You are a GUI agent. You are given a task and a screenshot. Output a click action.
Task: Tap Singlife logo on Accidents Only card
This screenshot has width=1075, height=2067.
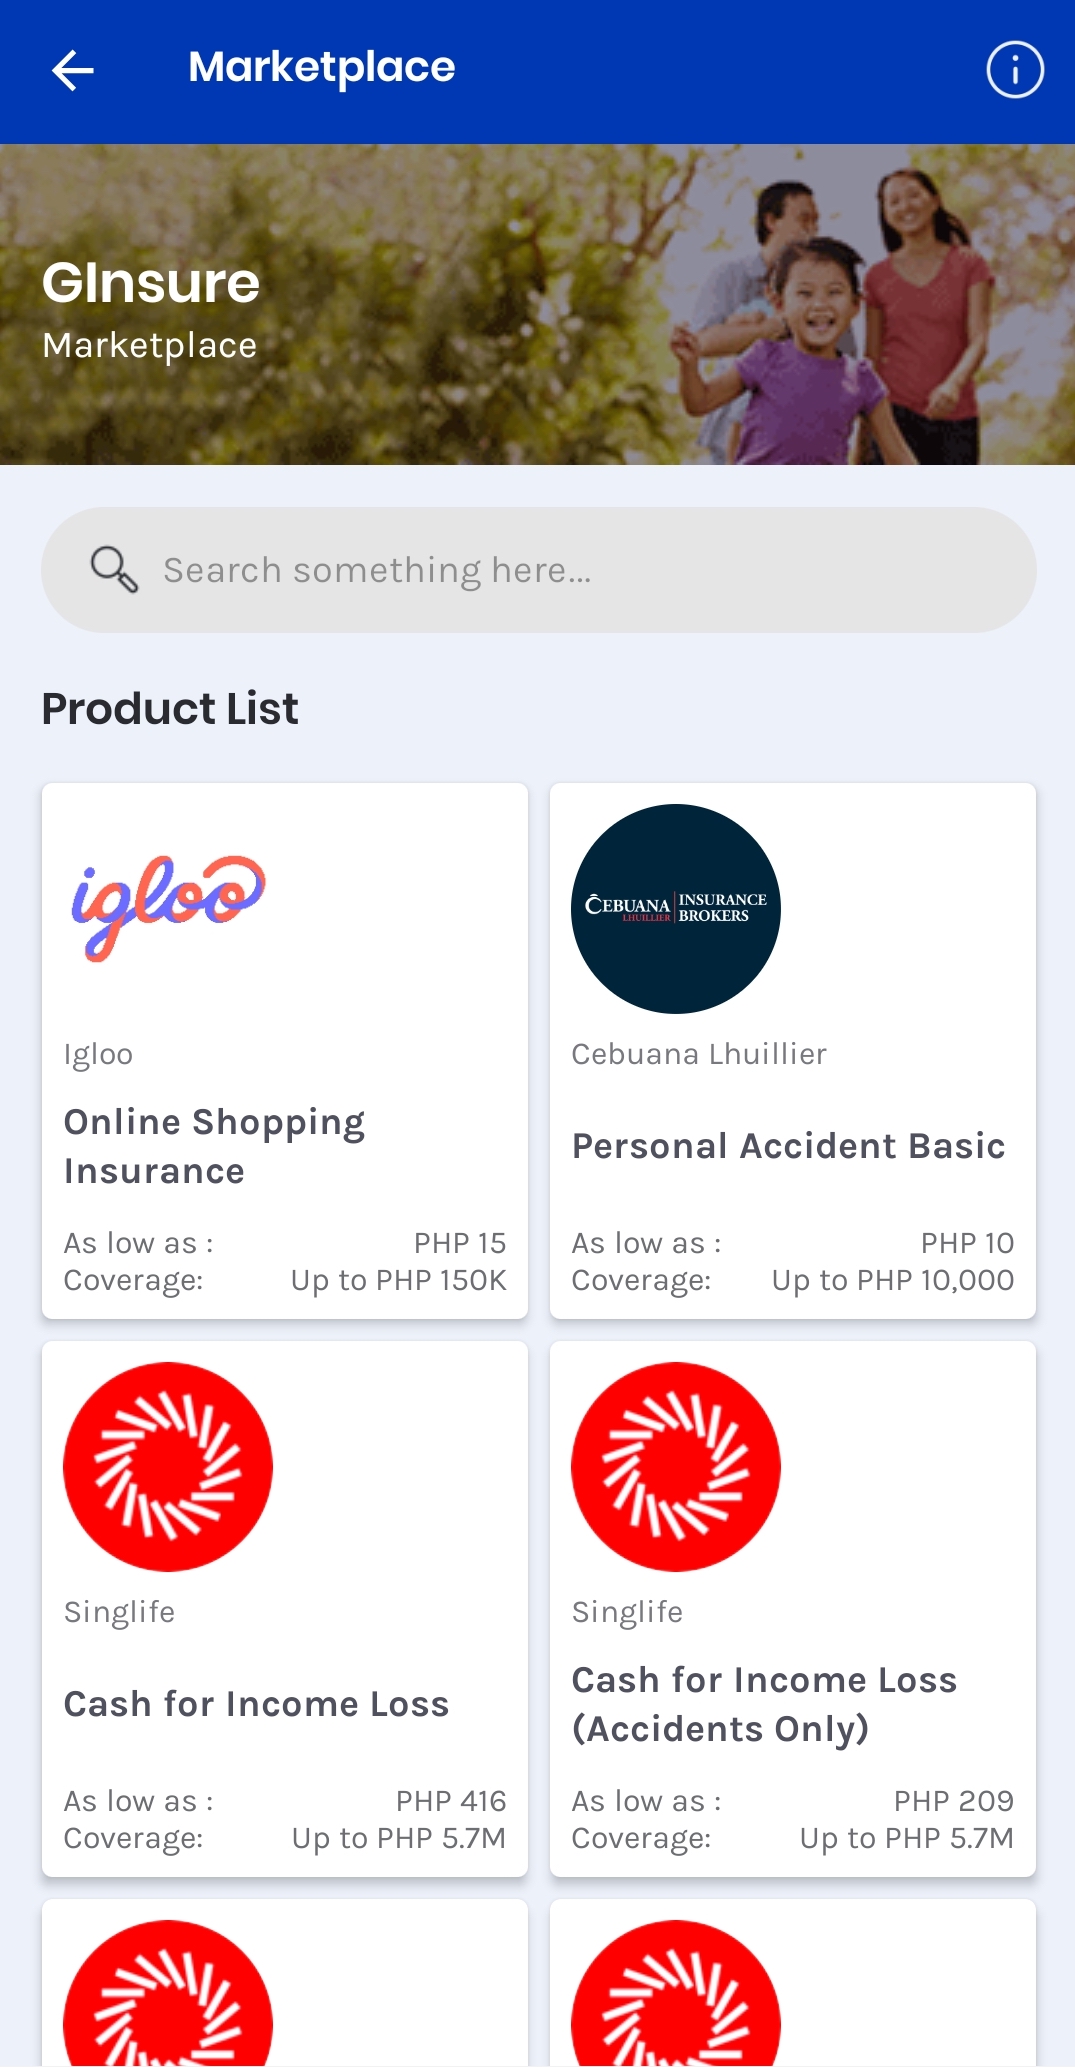[x=676, y=1467]
